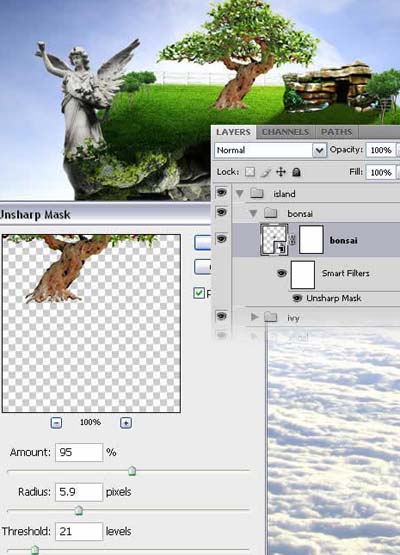Click the layer mask link chain icon

293,240
